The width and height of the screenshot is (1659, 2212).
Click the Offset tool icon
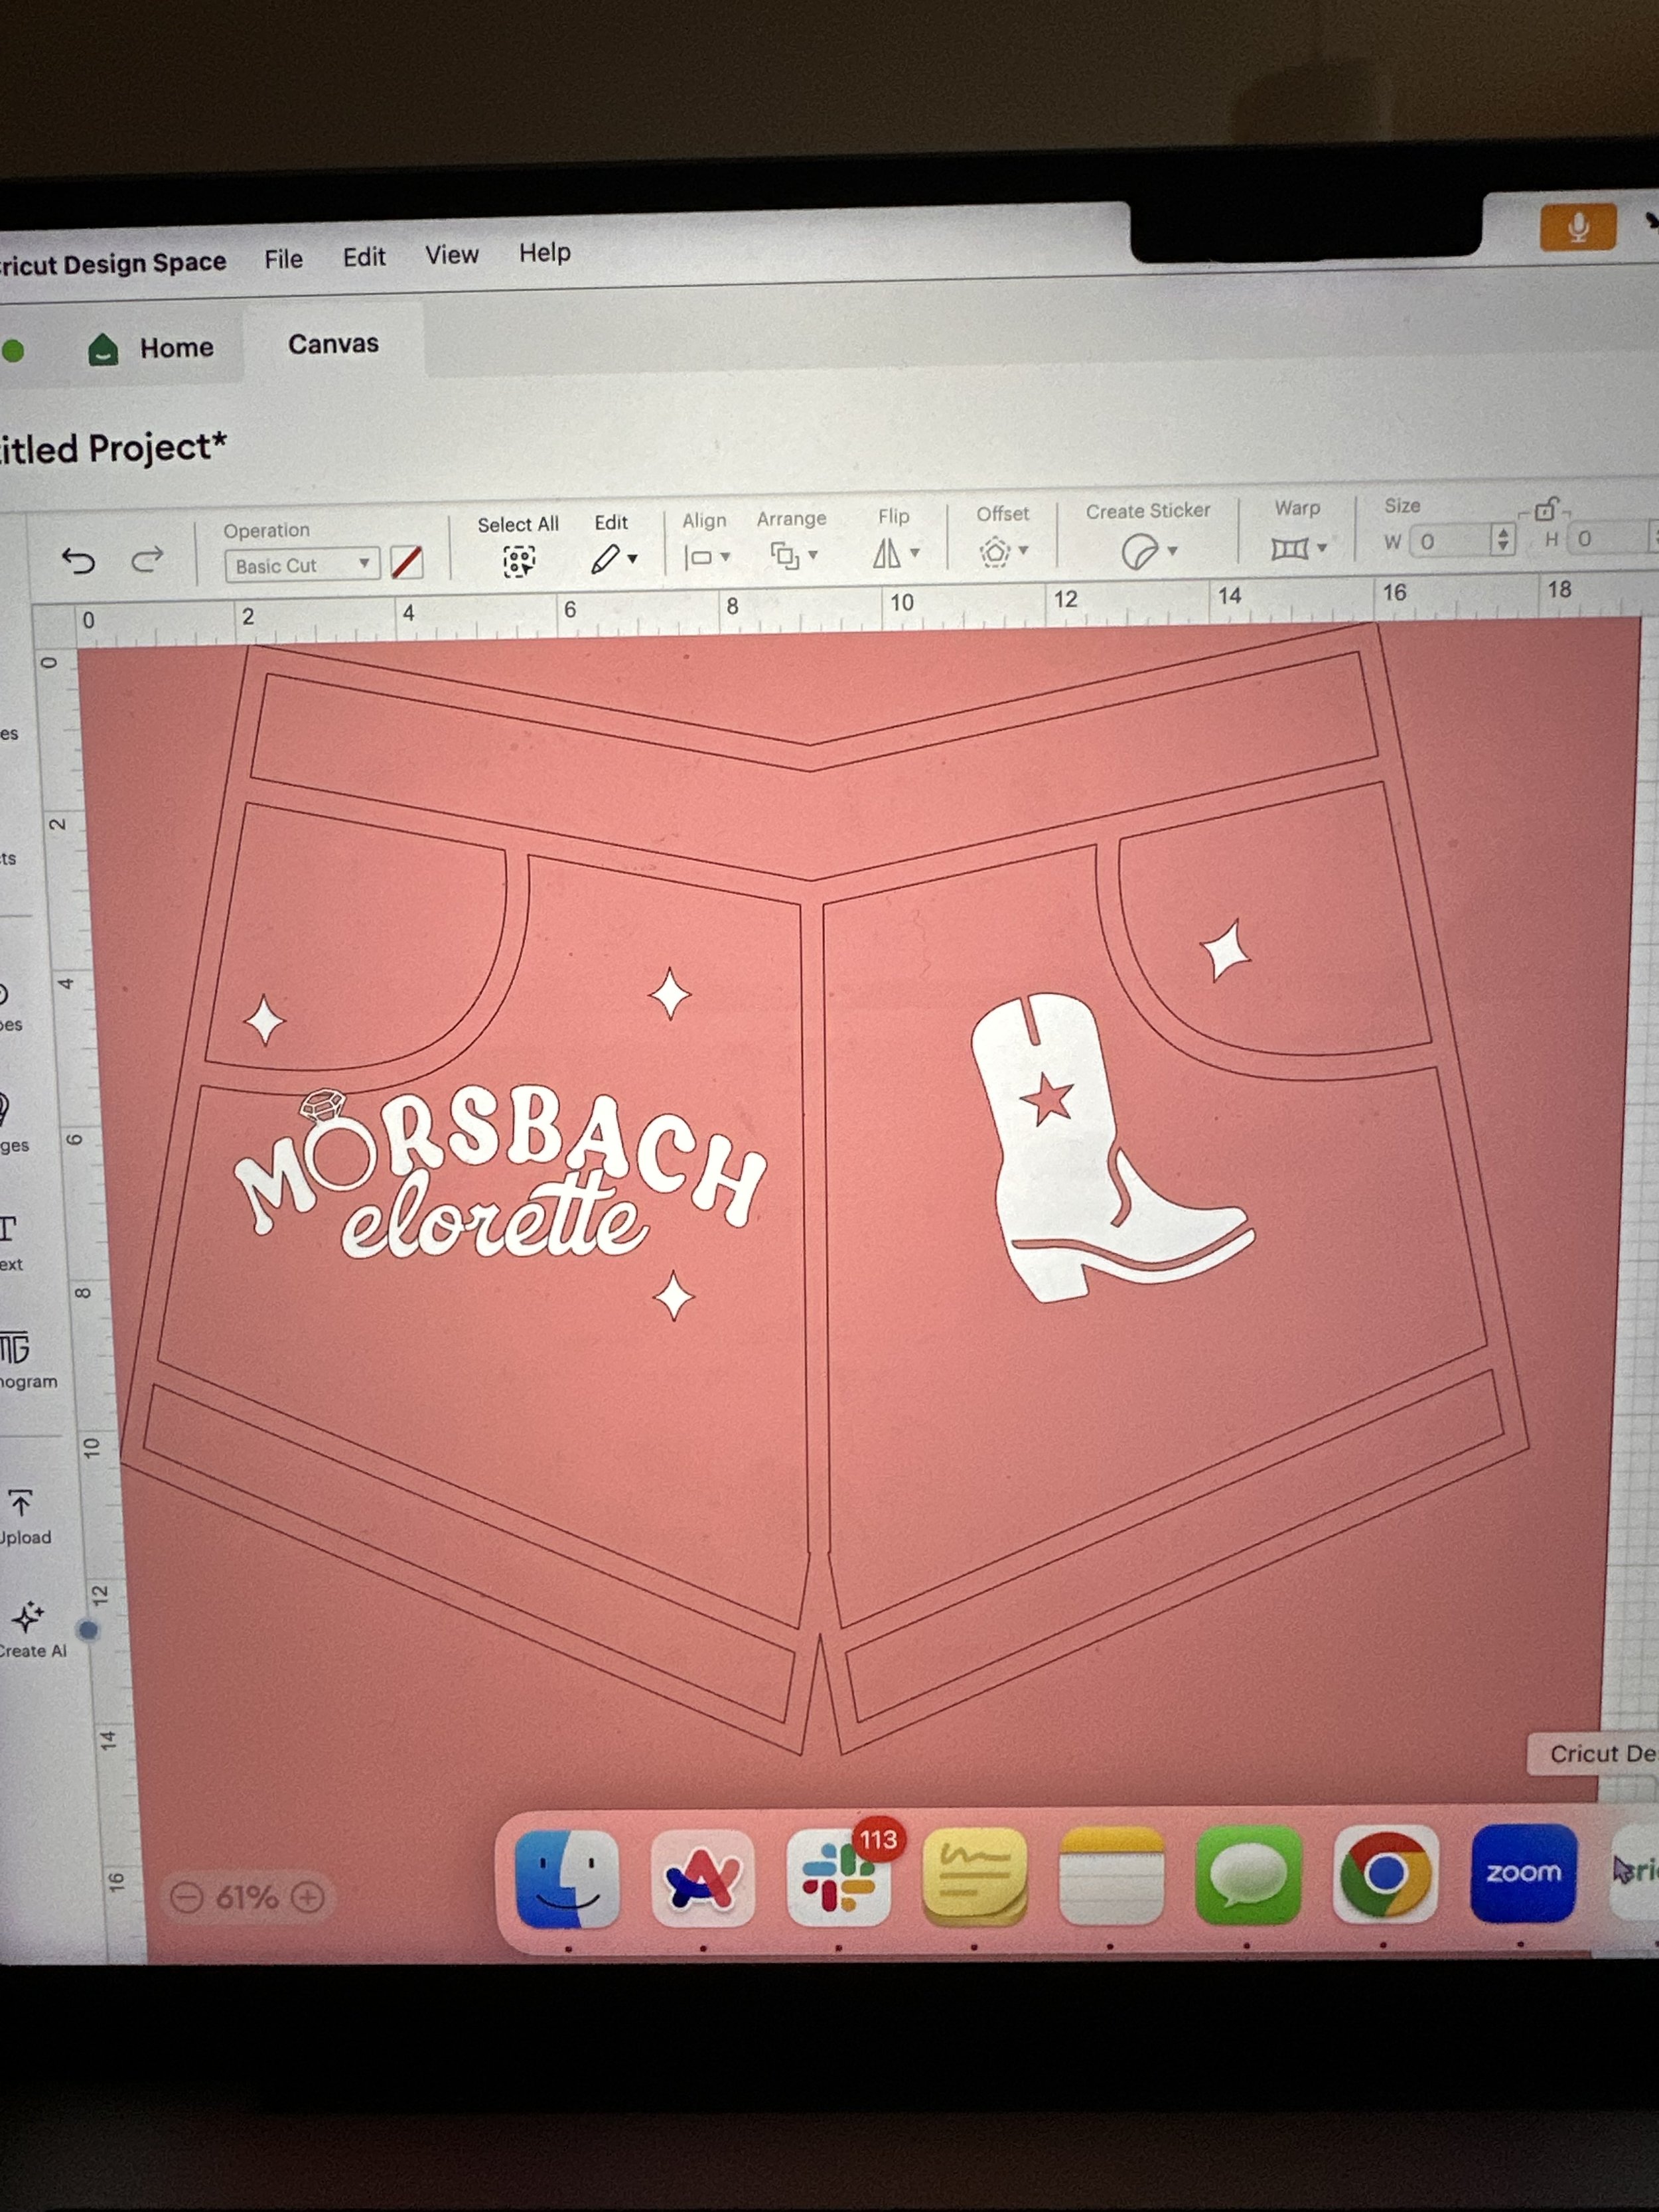pos(995,552)
